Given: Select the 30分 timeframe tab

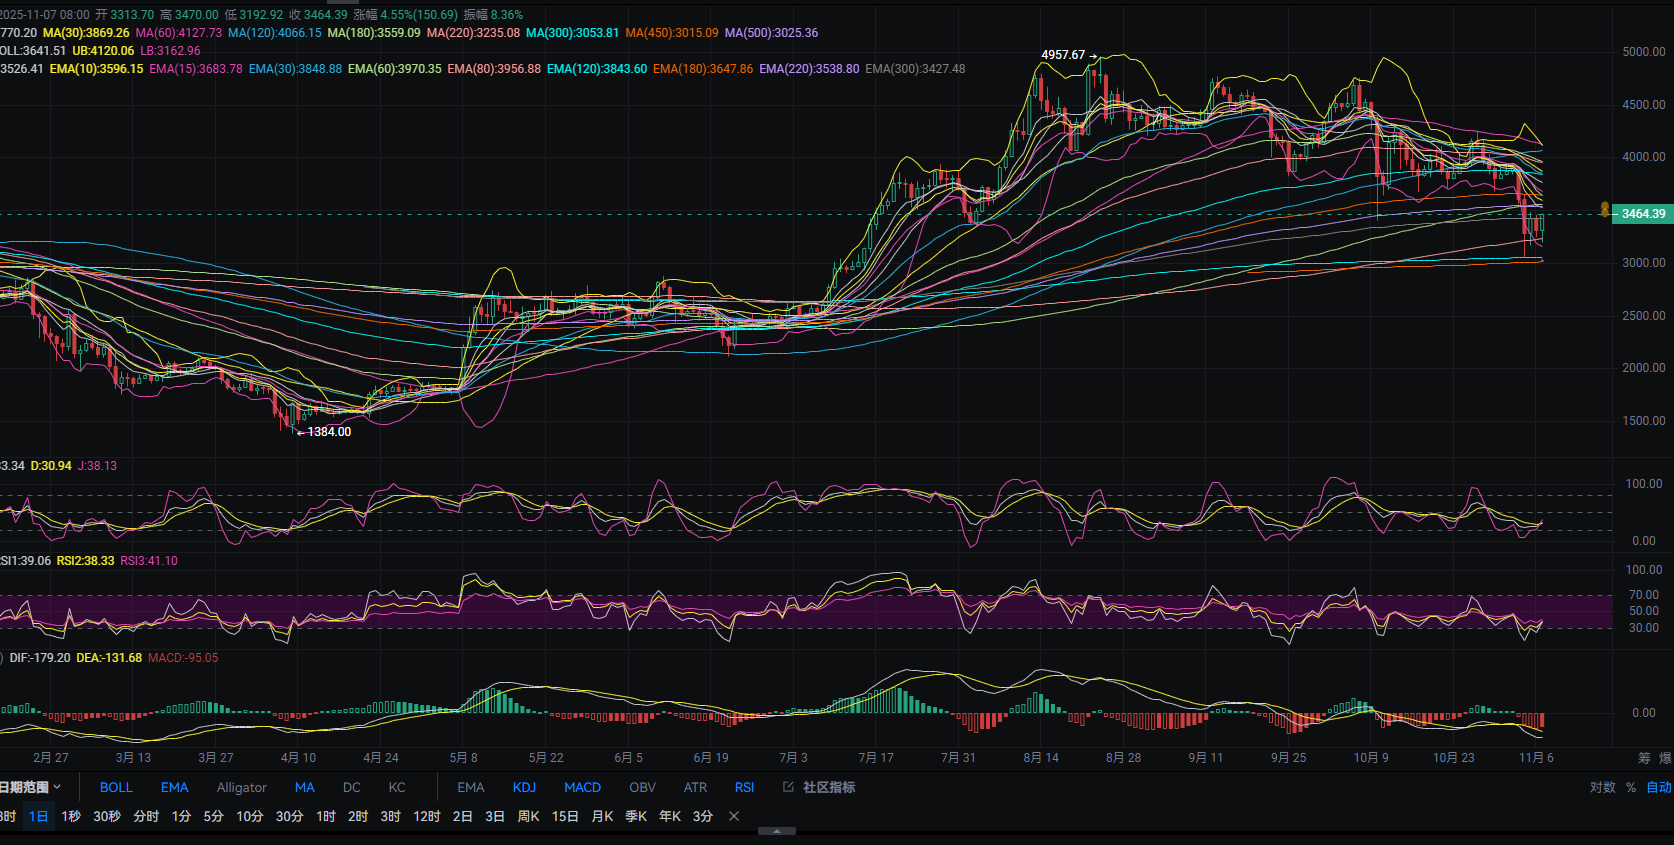Looking at the screenshot, I should (x=289, y=816).
